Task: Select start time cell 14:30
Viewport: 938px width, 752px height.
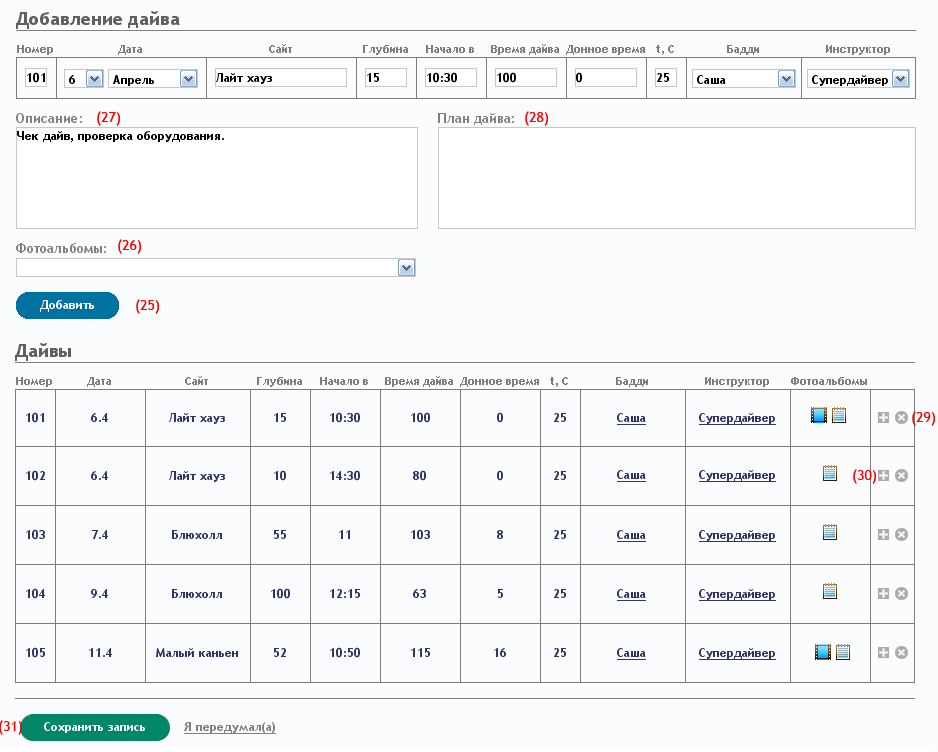Action: tap(345, 476)
